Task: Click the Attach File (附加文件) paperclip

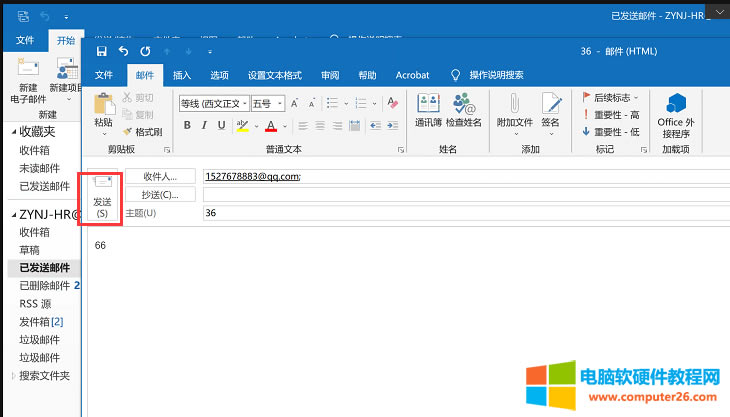Action: pyautogui.click(x=515, y=109)
